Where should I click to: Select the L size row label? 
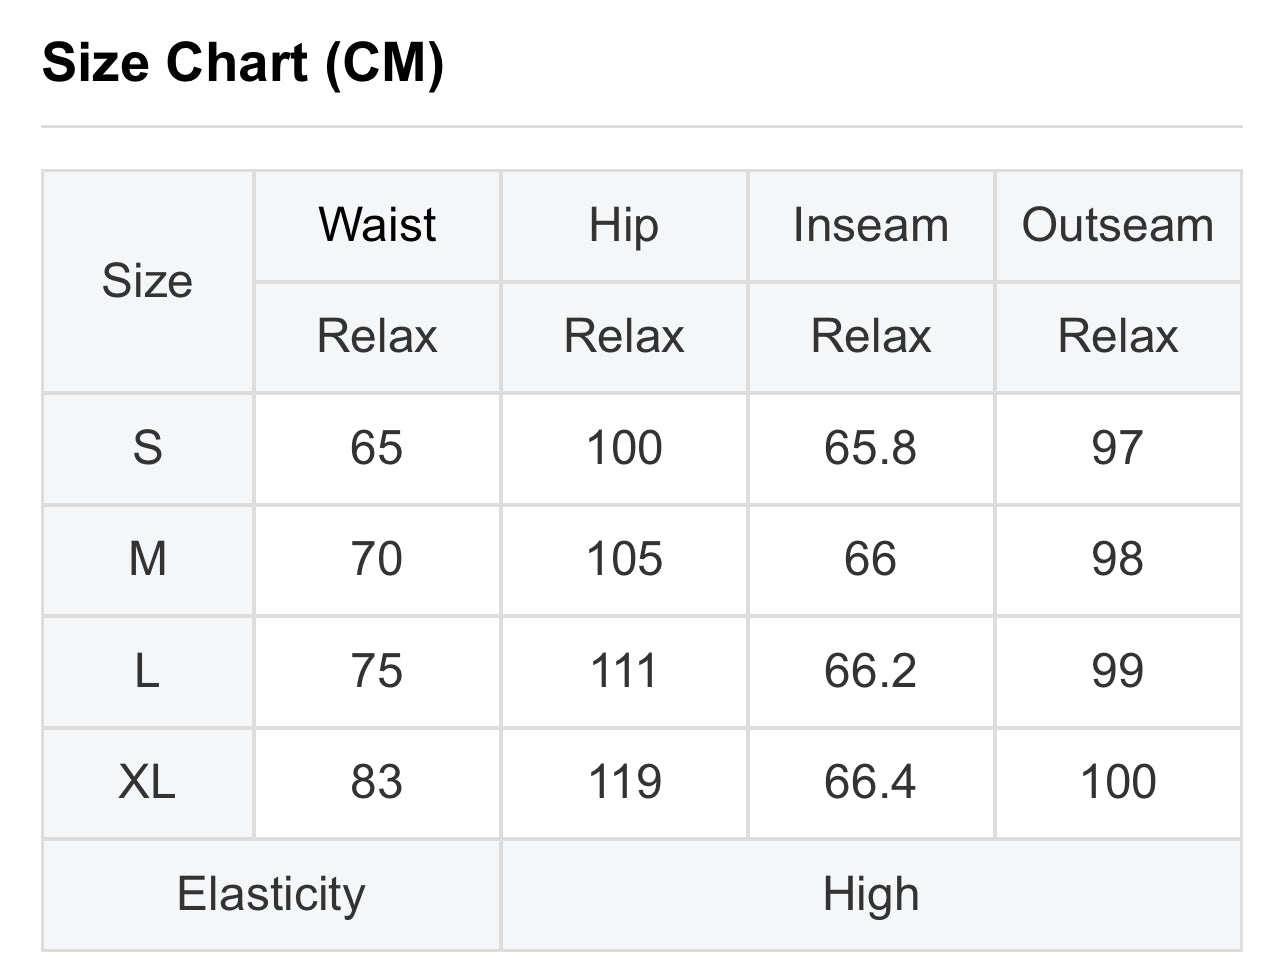(x=147, y=671)
